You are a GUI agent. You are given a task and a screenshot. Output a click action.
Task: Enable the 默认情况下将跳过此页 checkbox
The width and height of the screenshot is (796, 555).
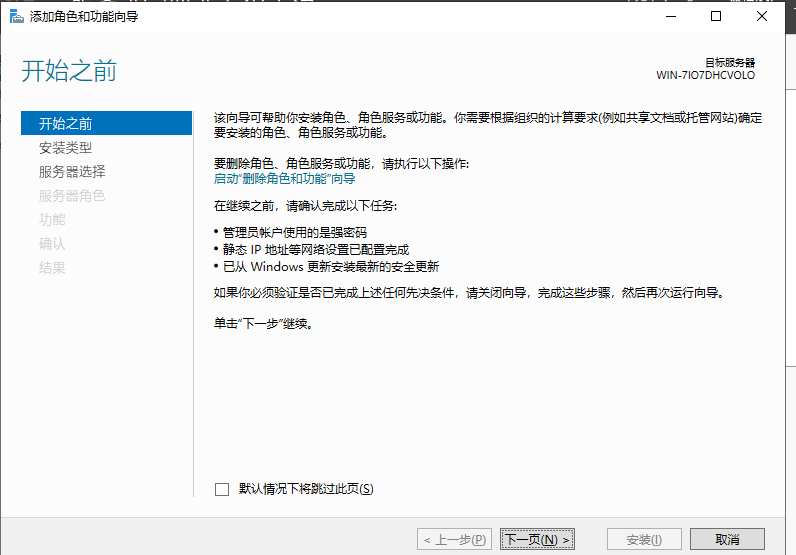222,489
